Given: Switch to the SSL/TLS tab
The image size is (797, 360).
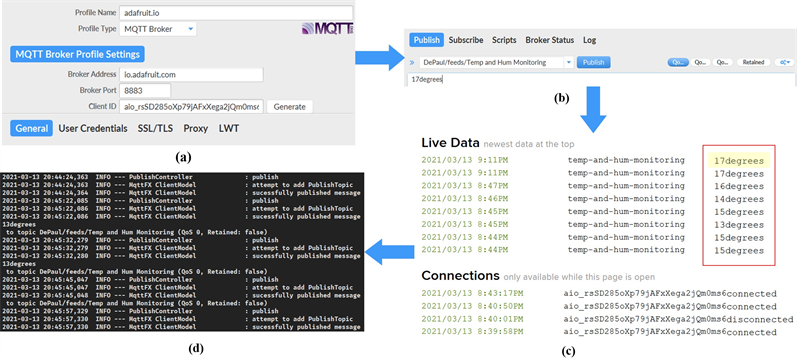Looking at the screenshot, I should pos(155,129).
